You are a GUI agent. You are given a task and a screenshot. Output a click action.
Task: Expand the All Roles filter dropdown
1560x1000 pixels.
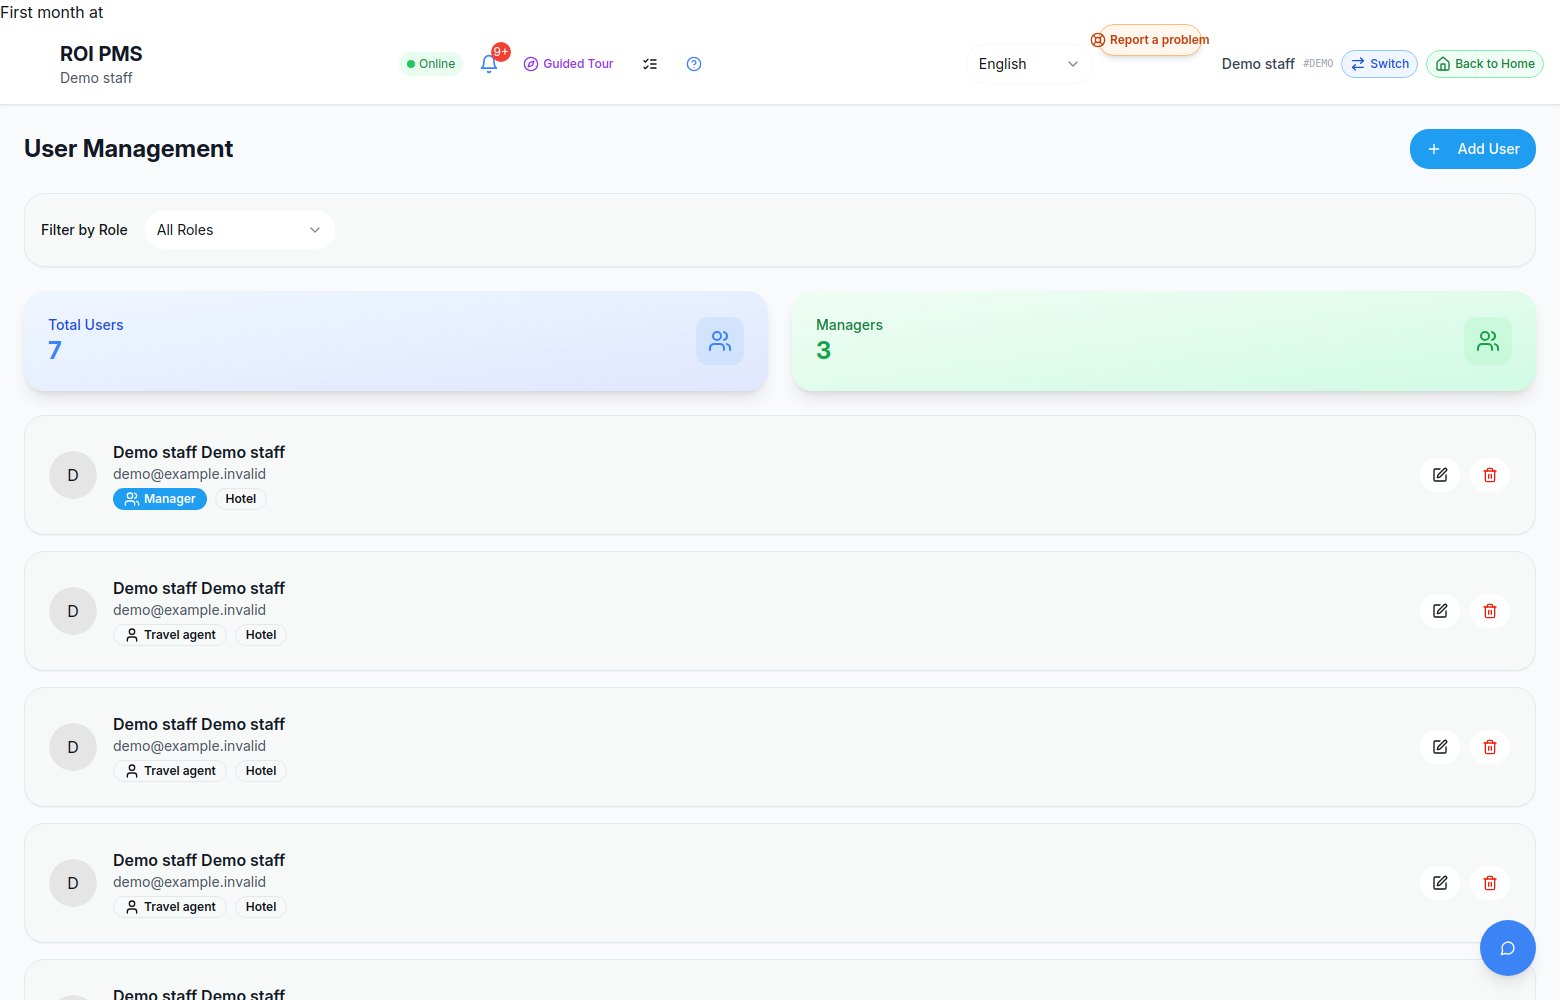pyautogui.click(x=239, y=230)
